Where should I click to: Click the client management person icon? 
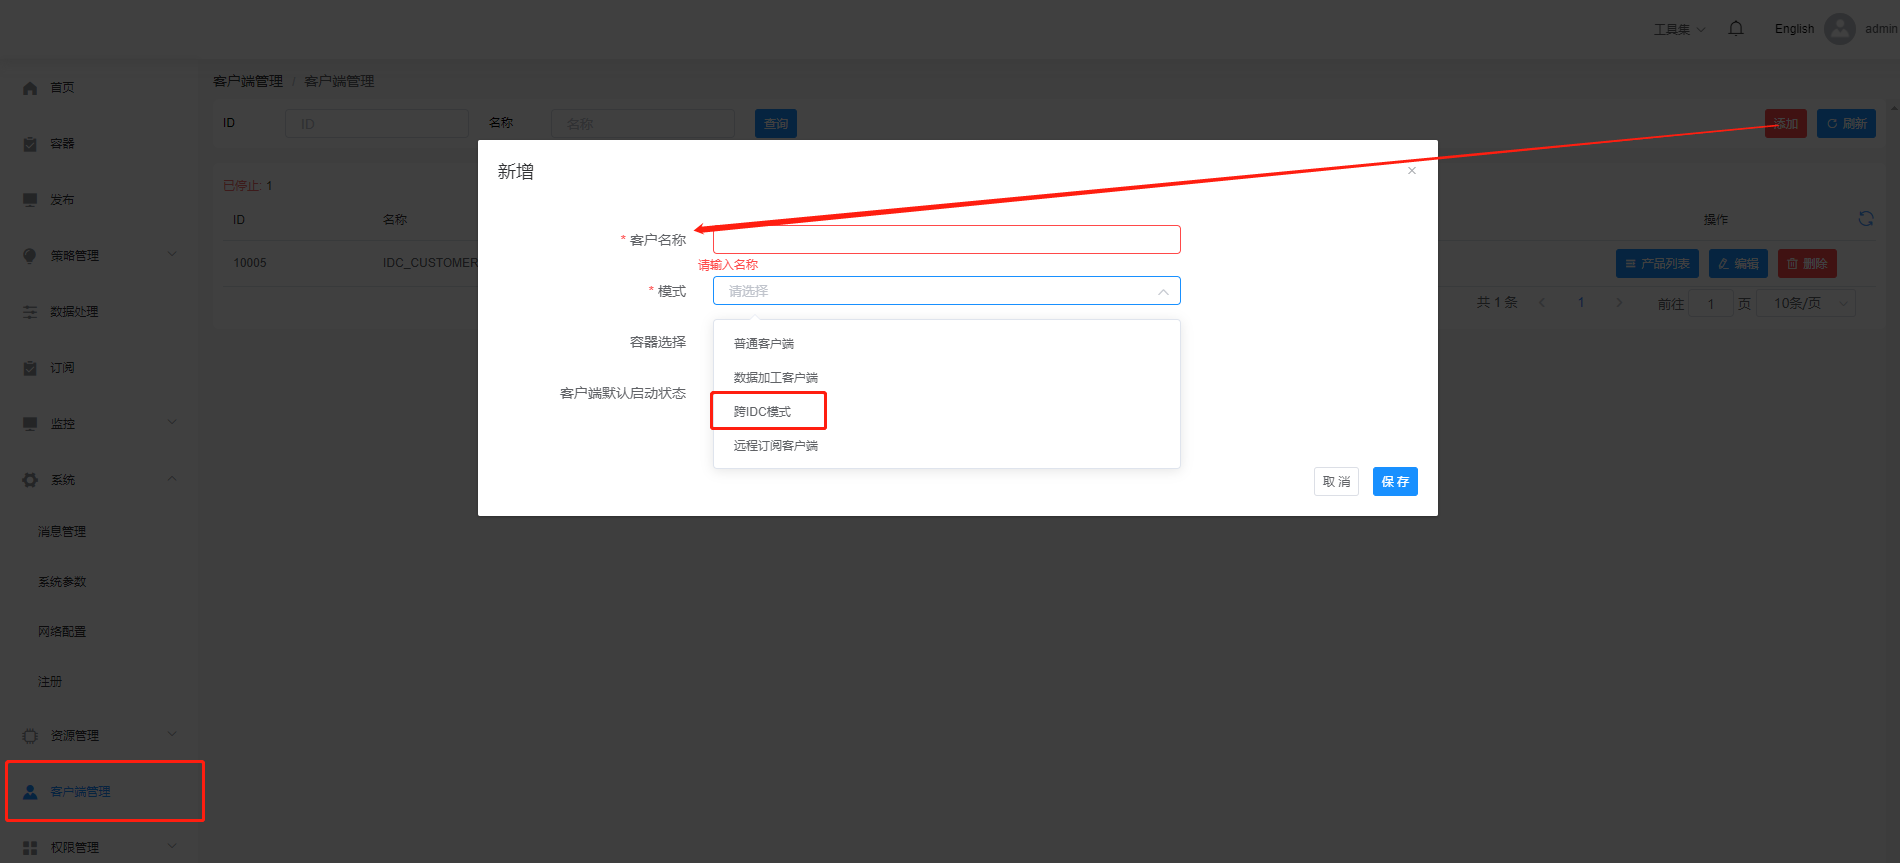(x=30, y=792)
